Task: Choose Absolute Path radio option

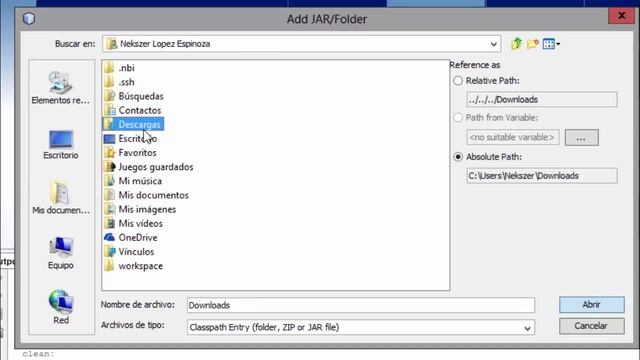Action: pyautogui.click(x=458, y=157)
